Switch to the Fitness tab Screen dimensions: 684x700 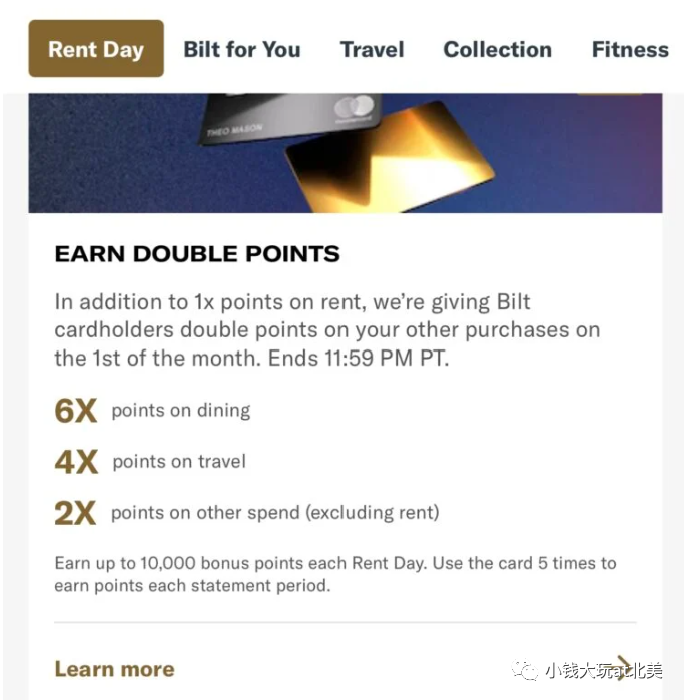[630, 49]
